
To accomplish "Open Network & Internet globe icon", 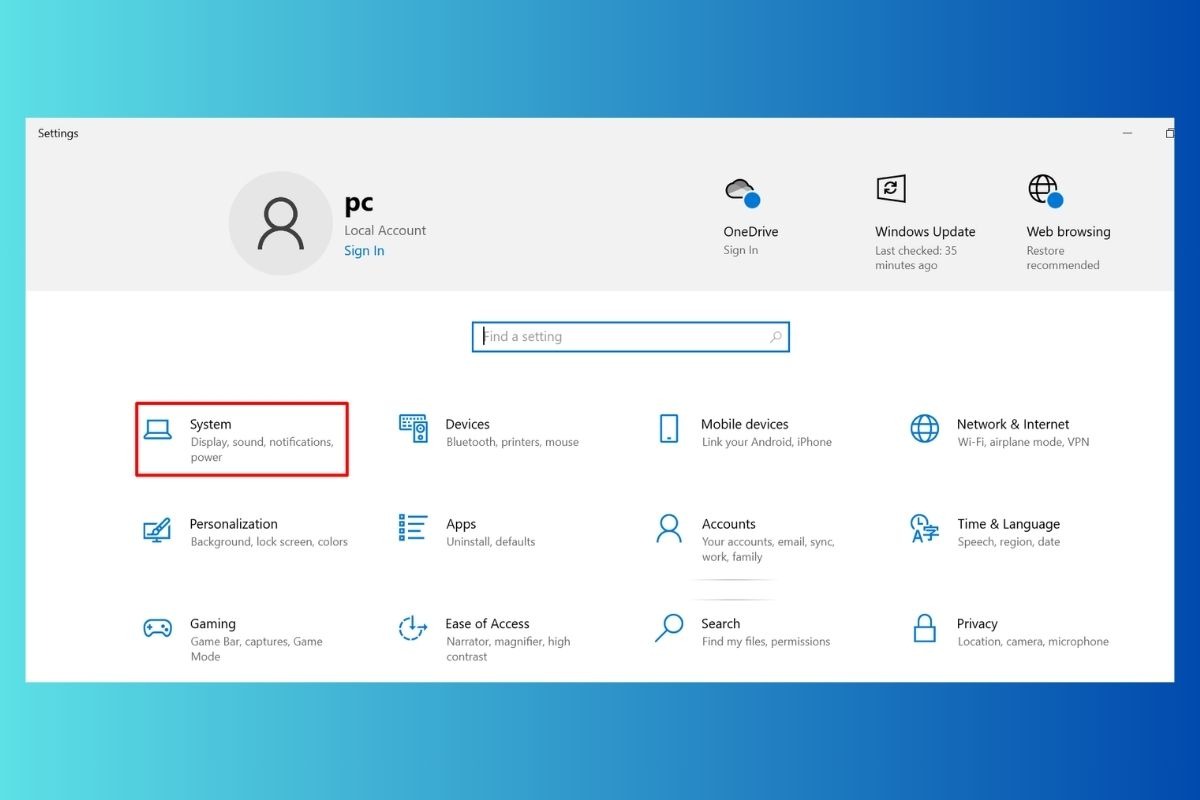I will click(925, 428).
